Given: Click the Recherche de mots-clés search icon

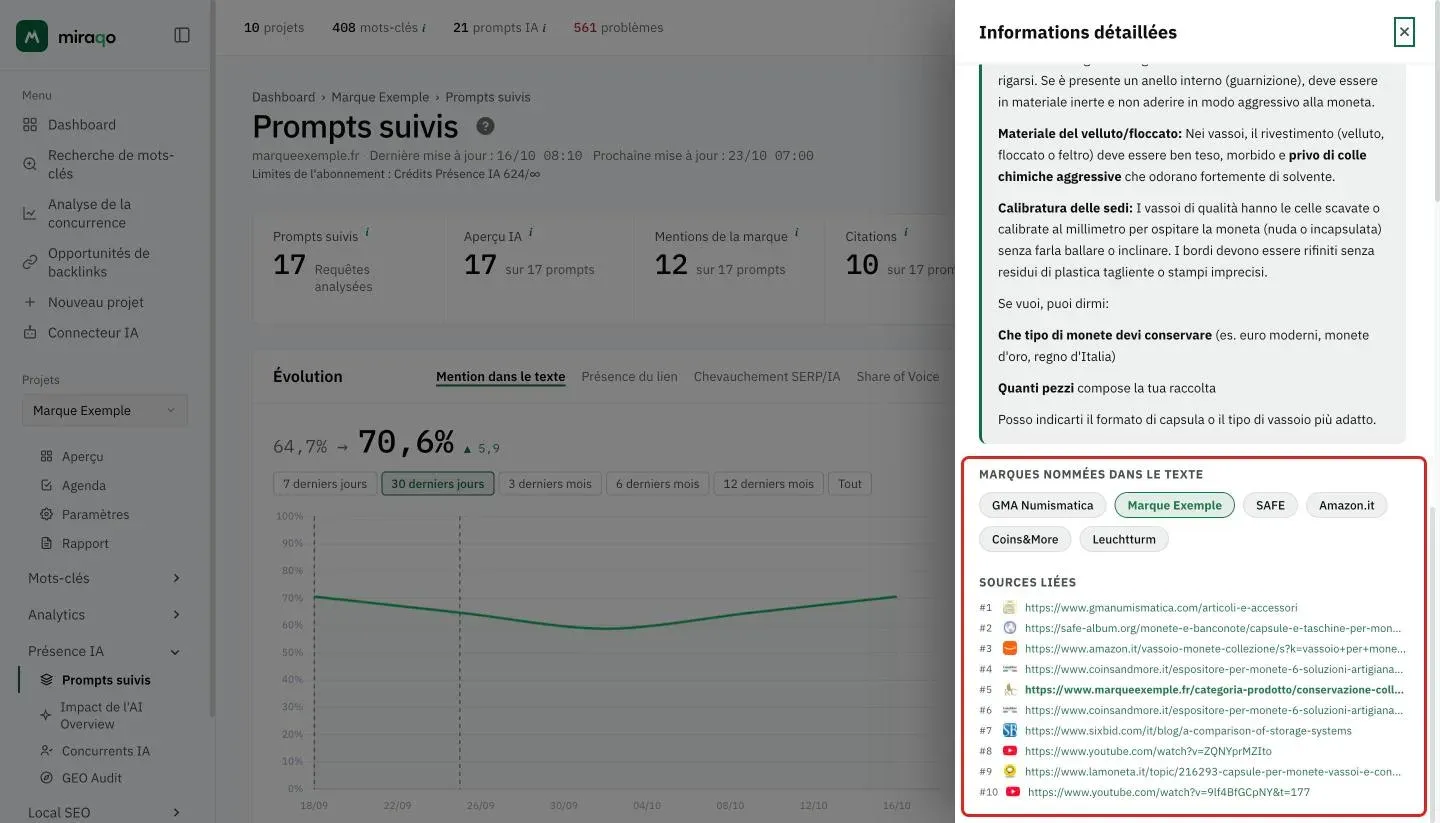Looking at the screenshot, I should pos(29,164).
